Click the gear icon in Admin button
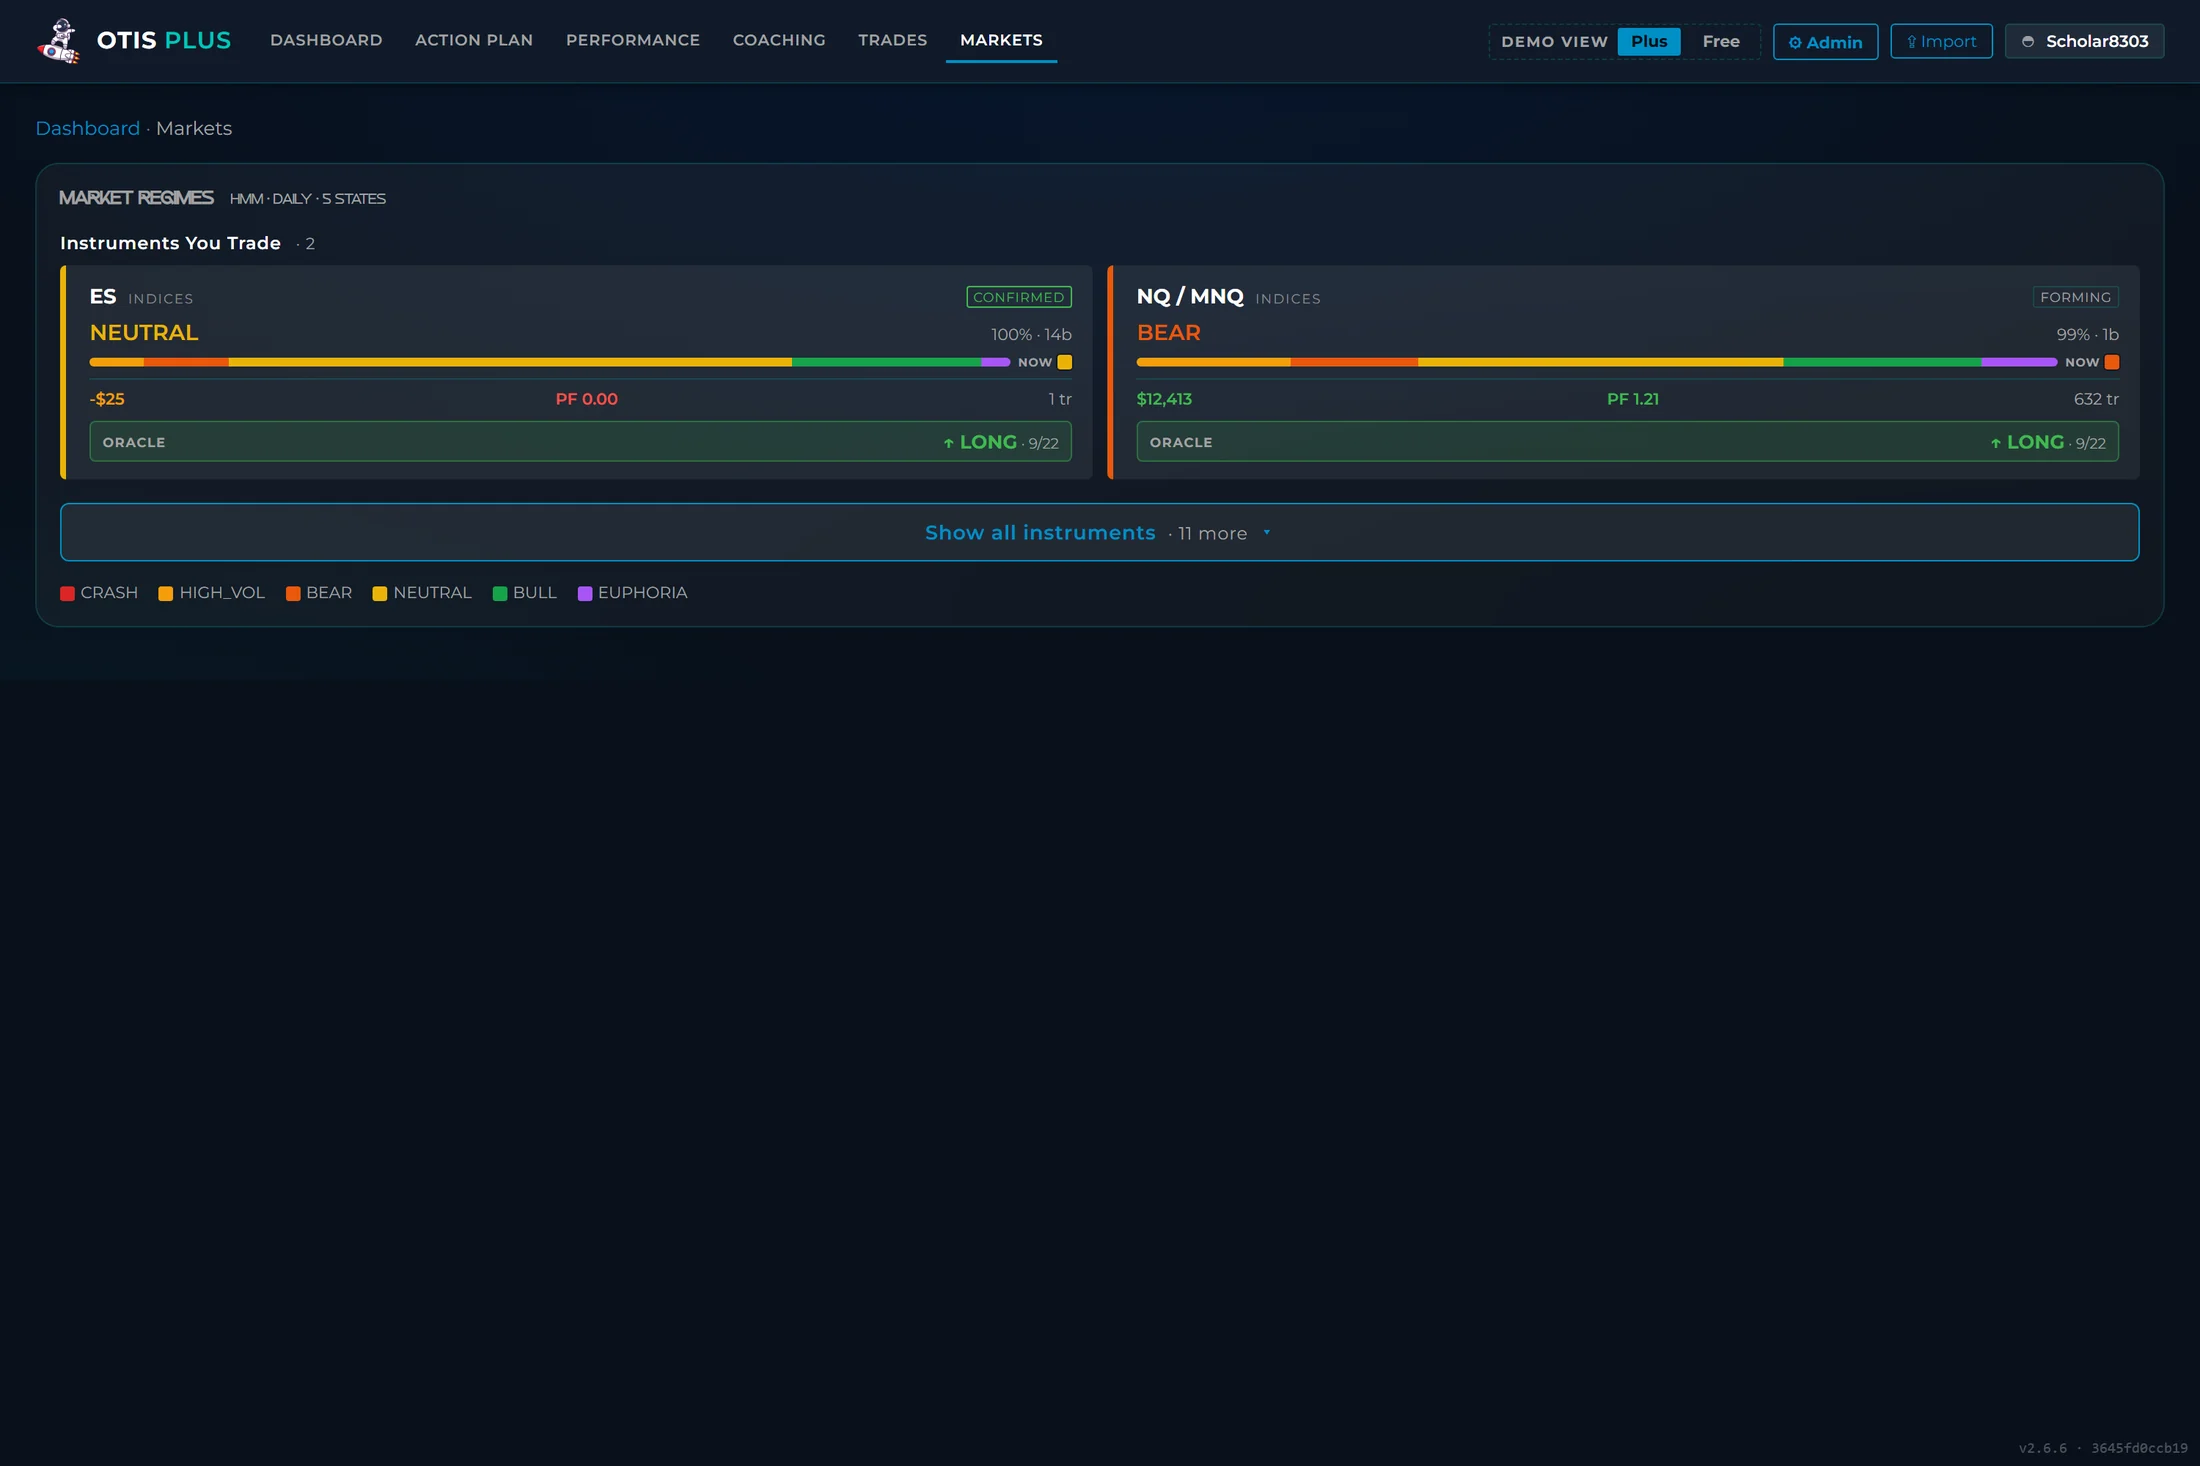Image resolution: width=2200 pixels, height=1466 pixels. click(x=1795, y=42)
